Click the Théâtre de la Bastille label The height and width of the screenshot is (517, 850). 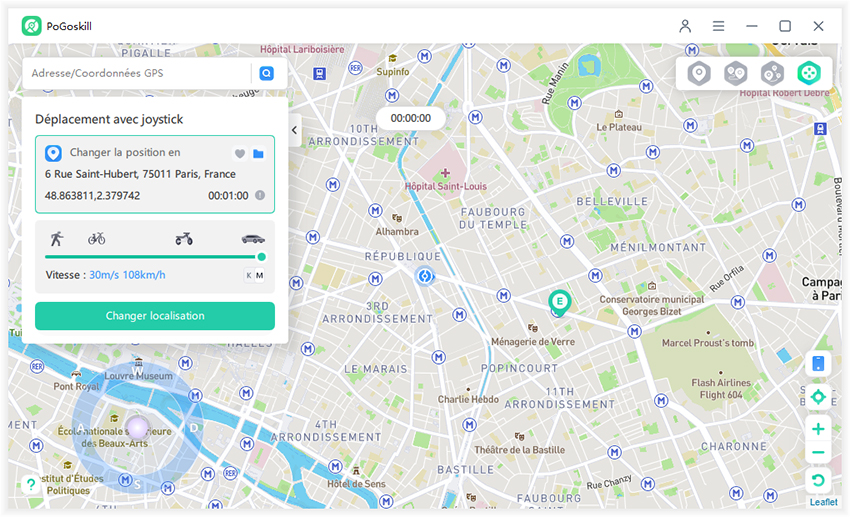pos(519,449)
